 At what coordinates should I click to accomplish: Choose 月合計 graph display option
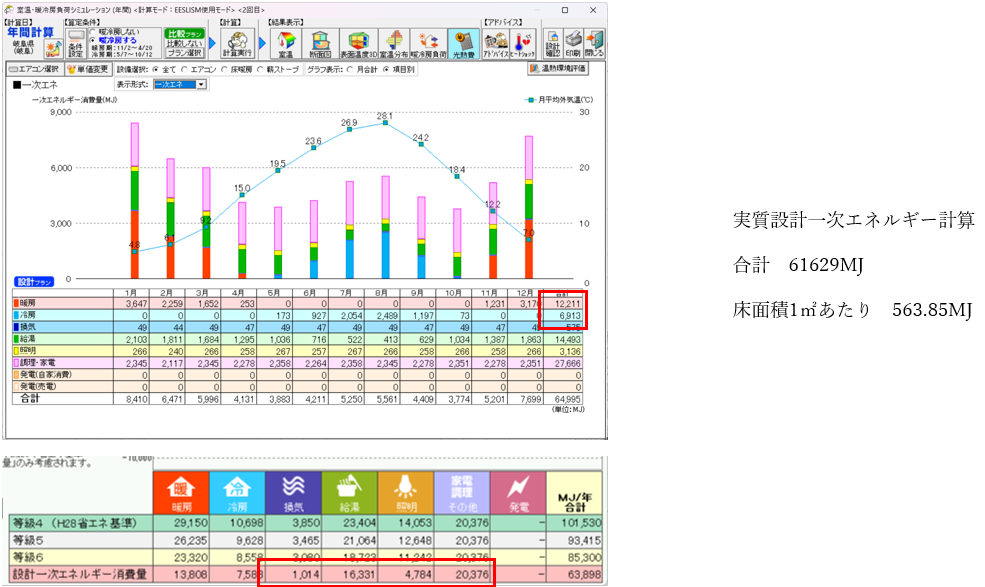pos(347,69)
